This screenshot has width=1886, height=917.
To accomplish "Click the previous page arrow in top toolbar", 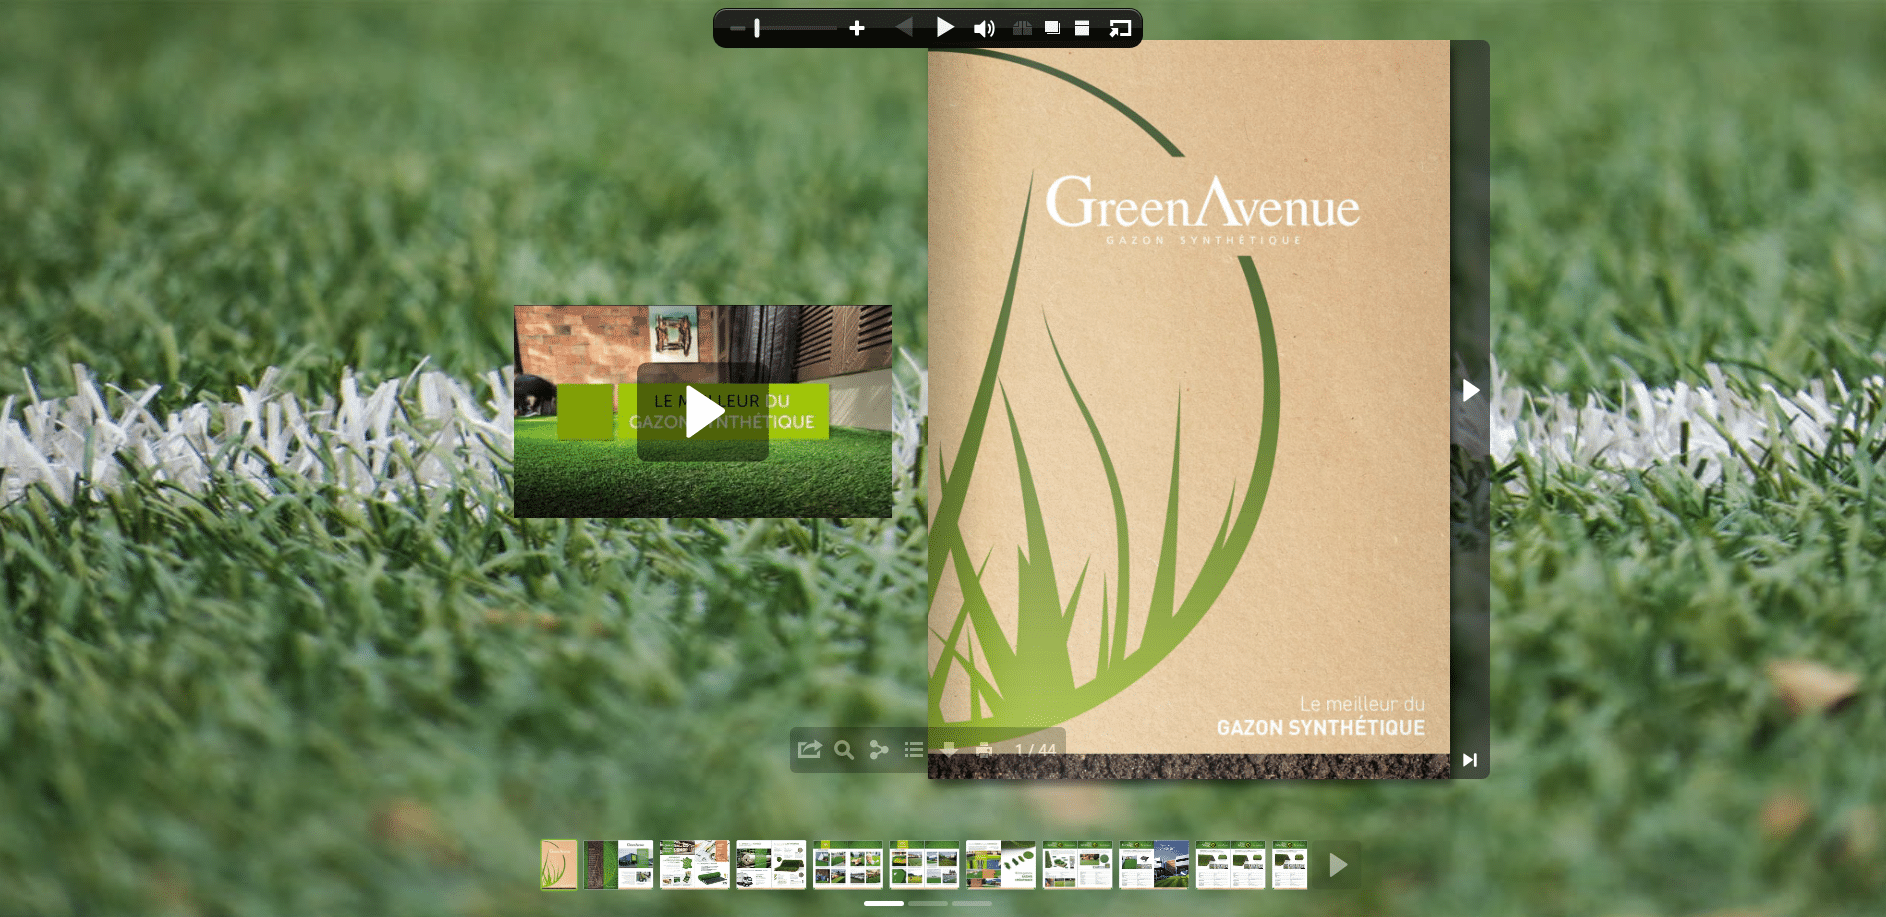I will 904,27.
